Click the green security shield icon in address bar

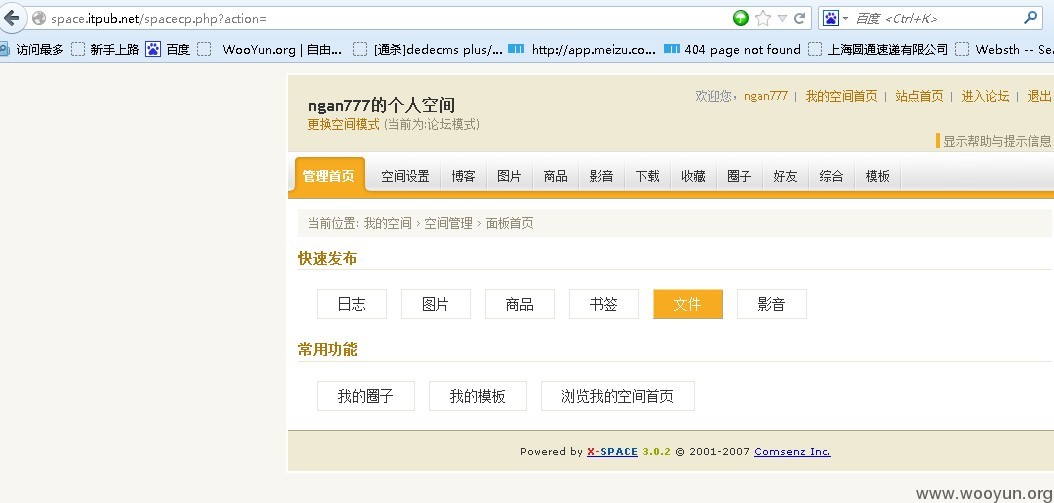tap(741, 18)
